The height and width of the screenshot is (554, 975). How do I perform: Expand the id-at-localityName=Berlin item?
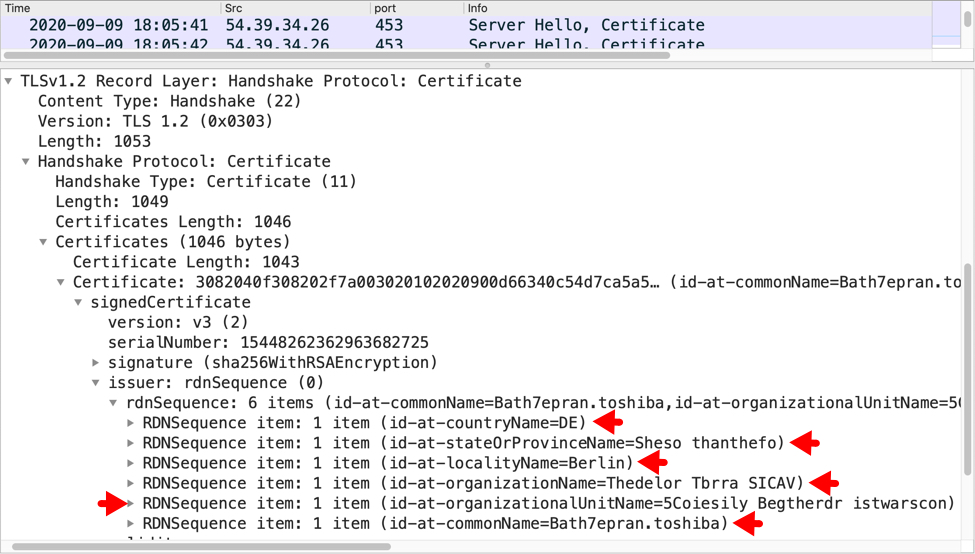coord(131,463)
